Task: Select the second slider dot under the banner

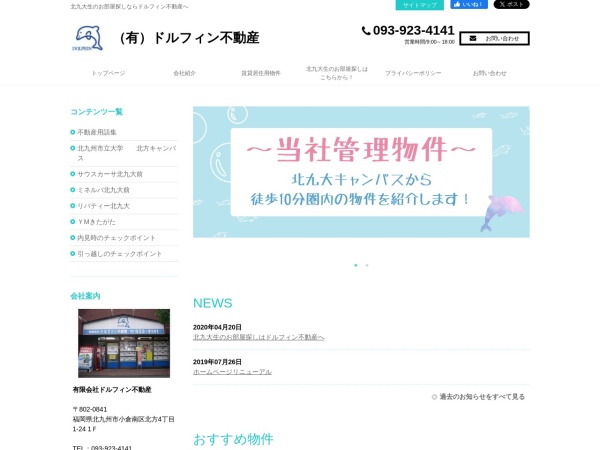Action: [367, 265]
